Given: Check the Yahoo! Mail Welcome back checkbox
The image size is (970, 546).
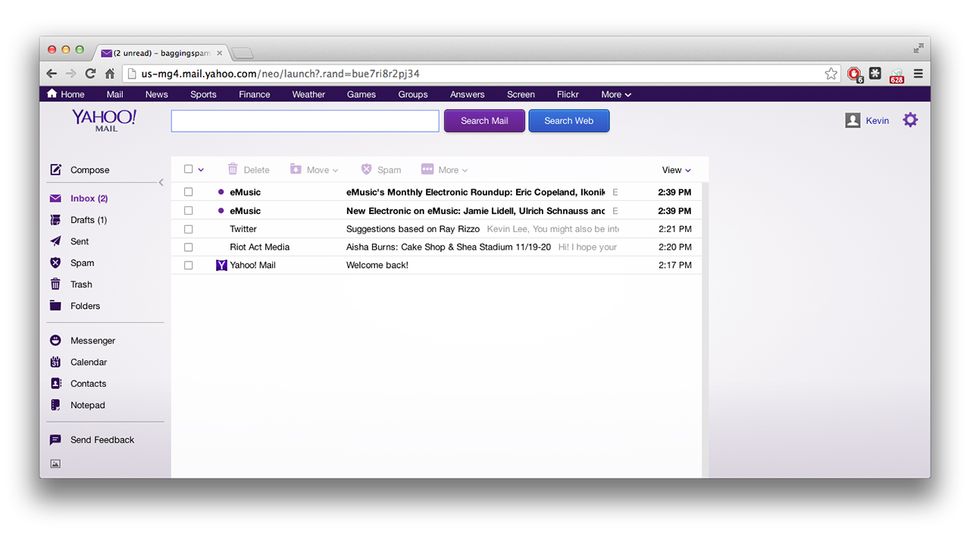Looking at the screenshot, I should coord(188,265).
